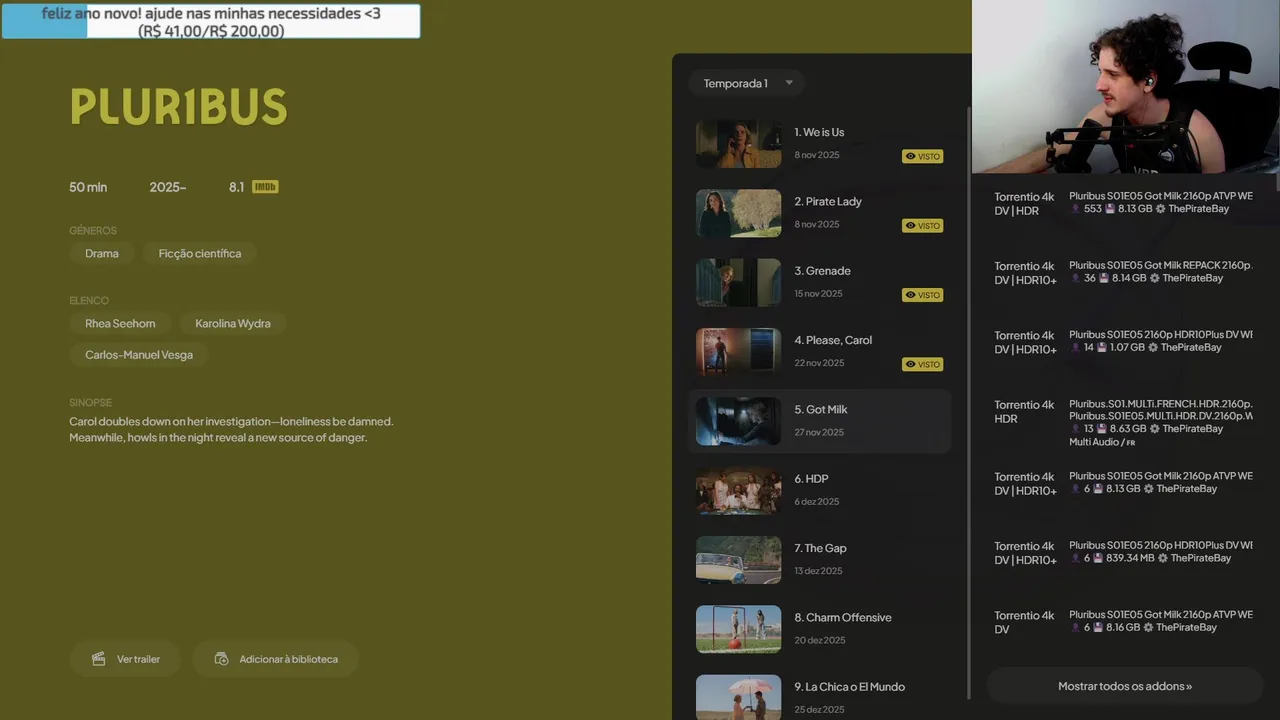This screenshot has width=1280, height=720.
Task: Click the Temporada 1 dropdown arrow
Action: point(789,83)
